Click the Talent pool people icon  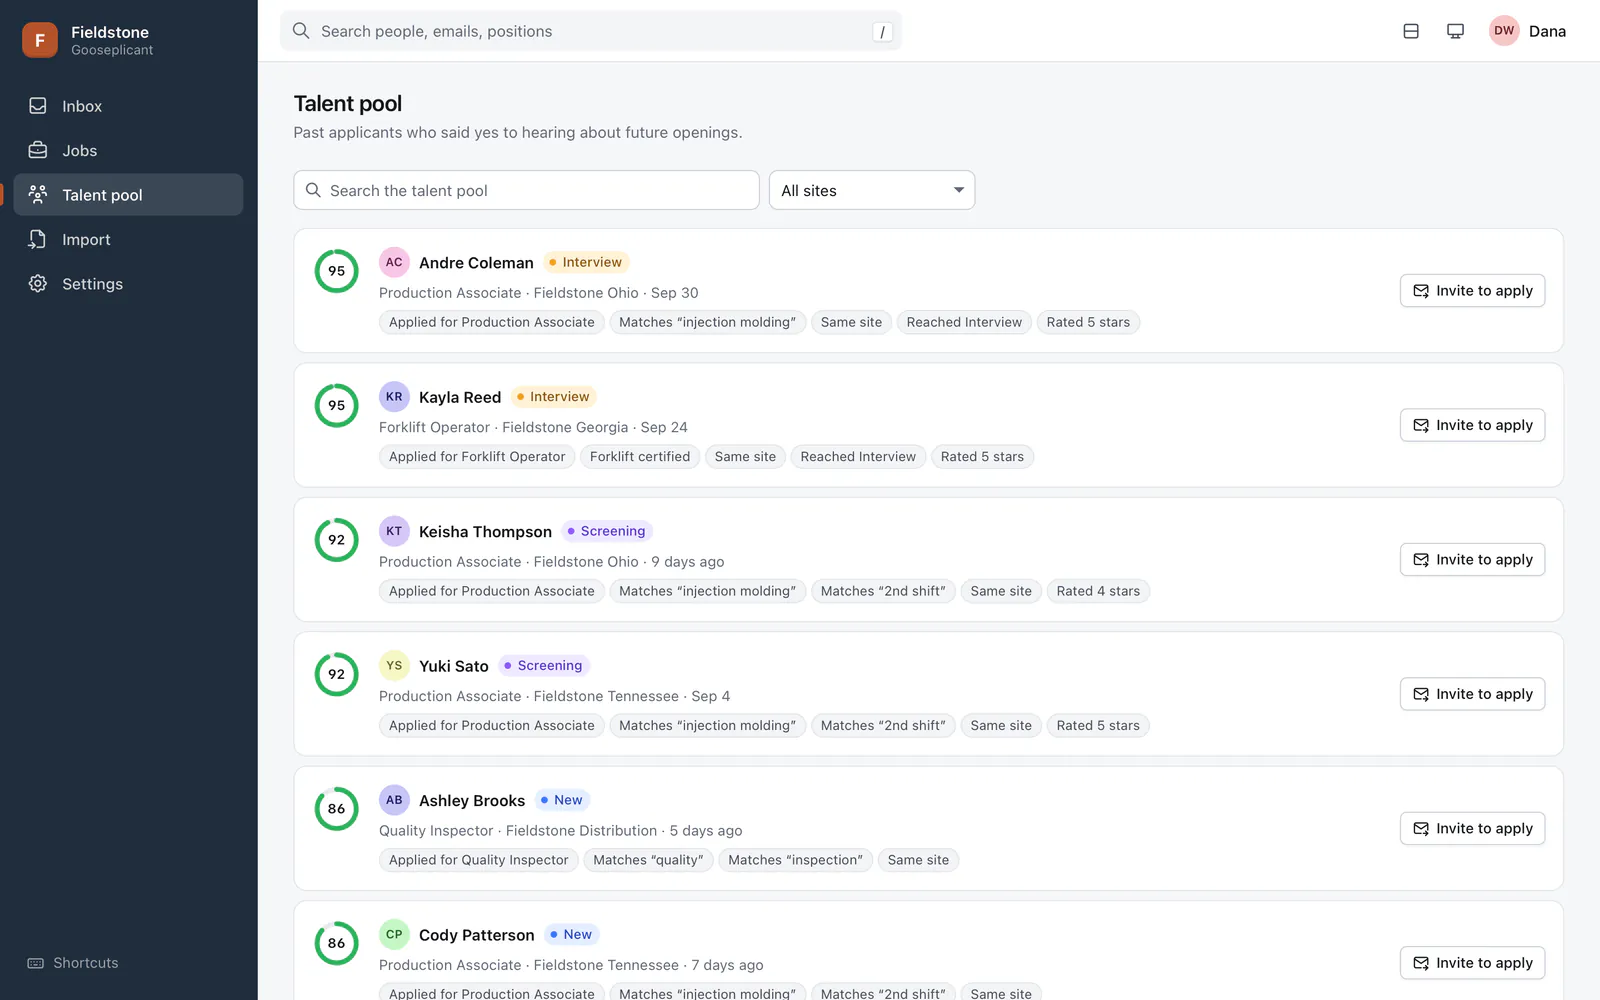tap(38, 194)
